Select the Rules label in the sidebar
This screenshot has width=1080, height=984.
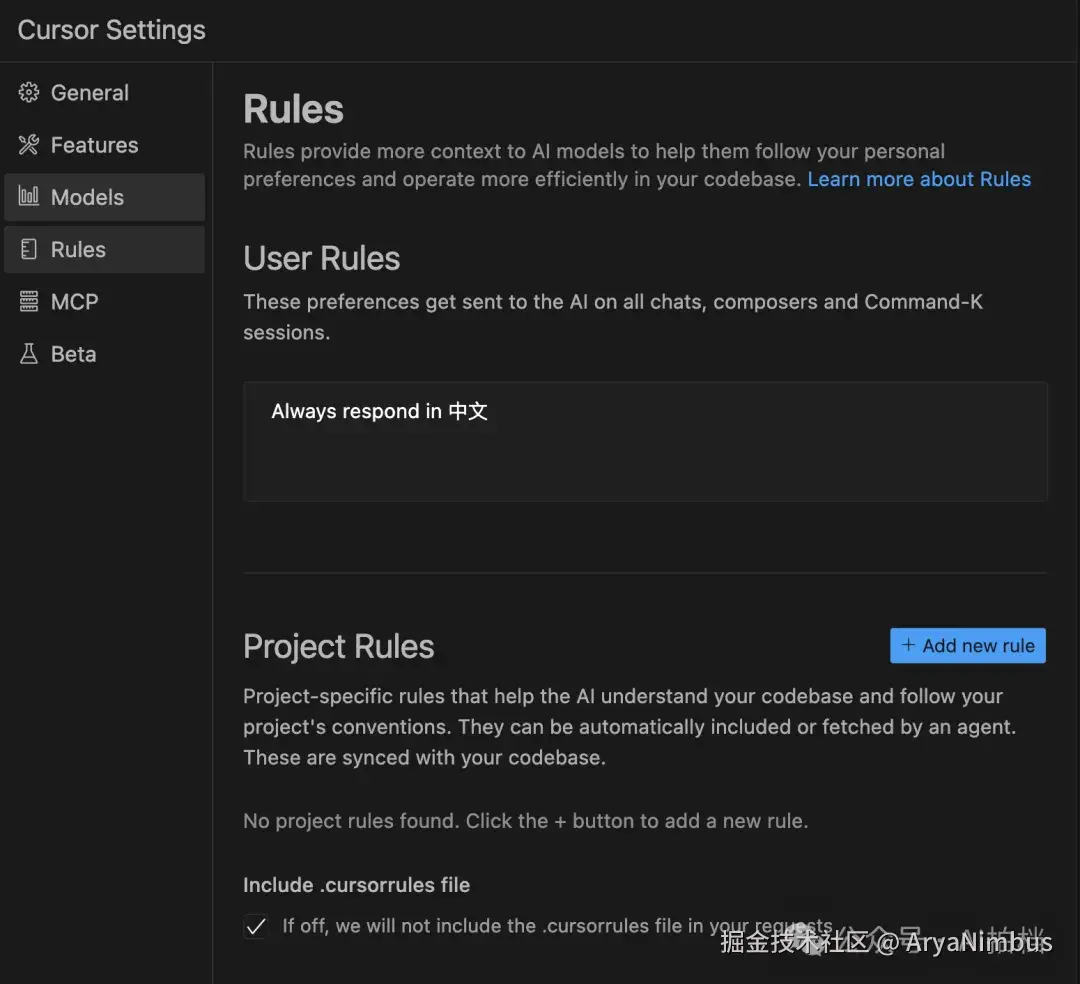78,249
